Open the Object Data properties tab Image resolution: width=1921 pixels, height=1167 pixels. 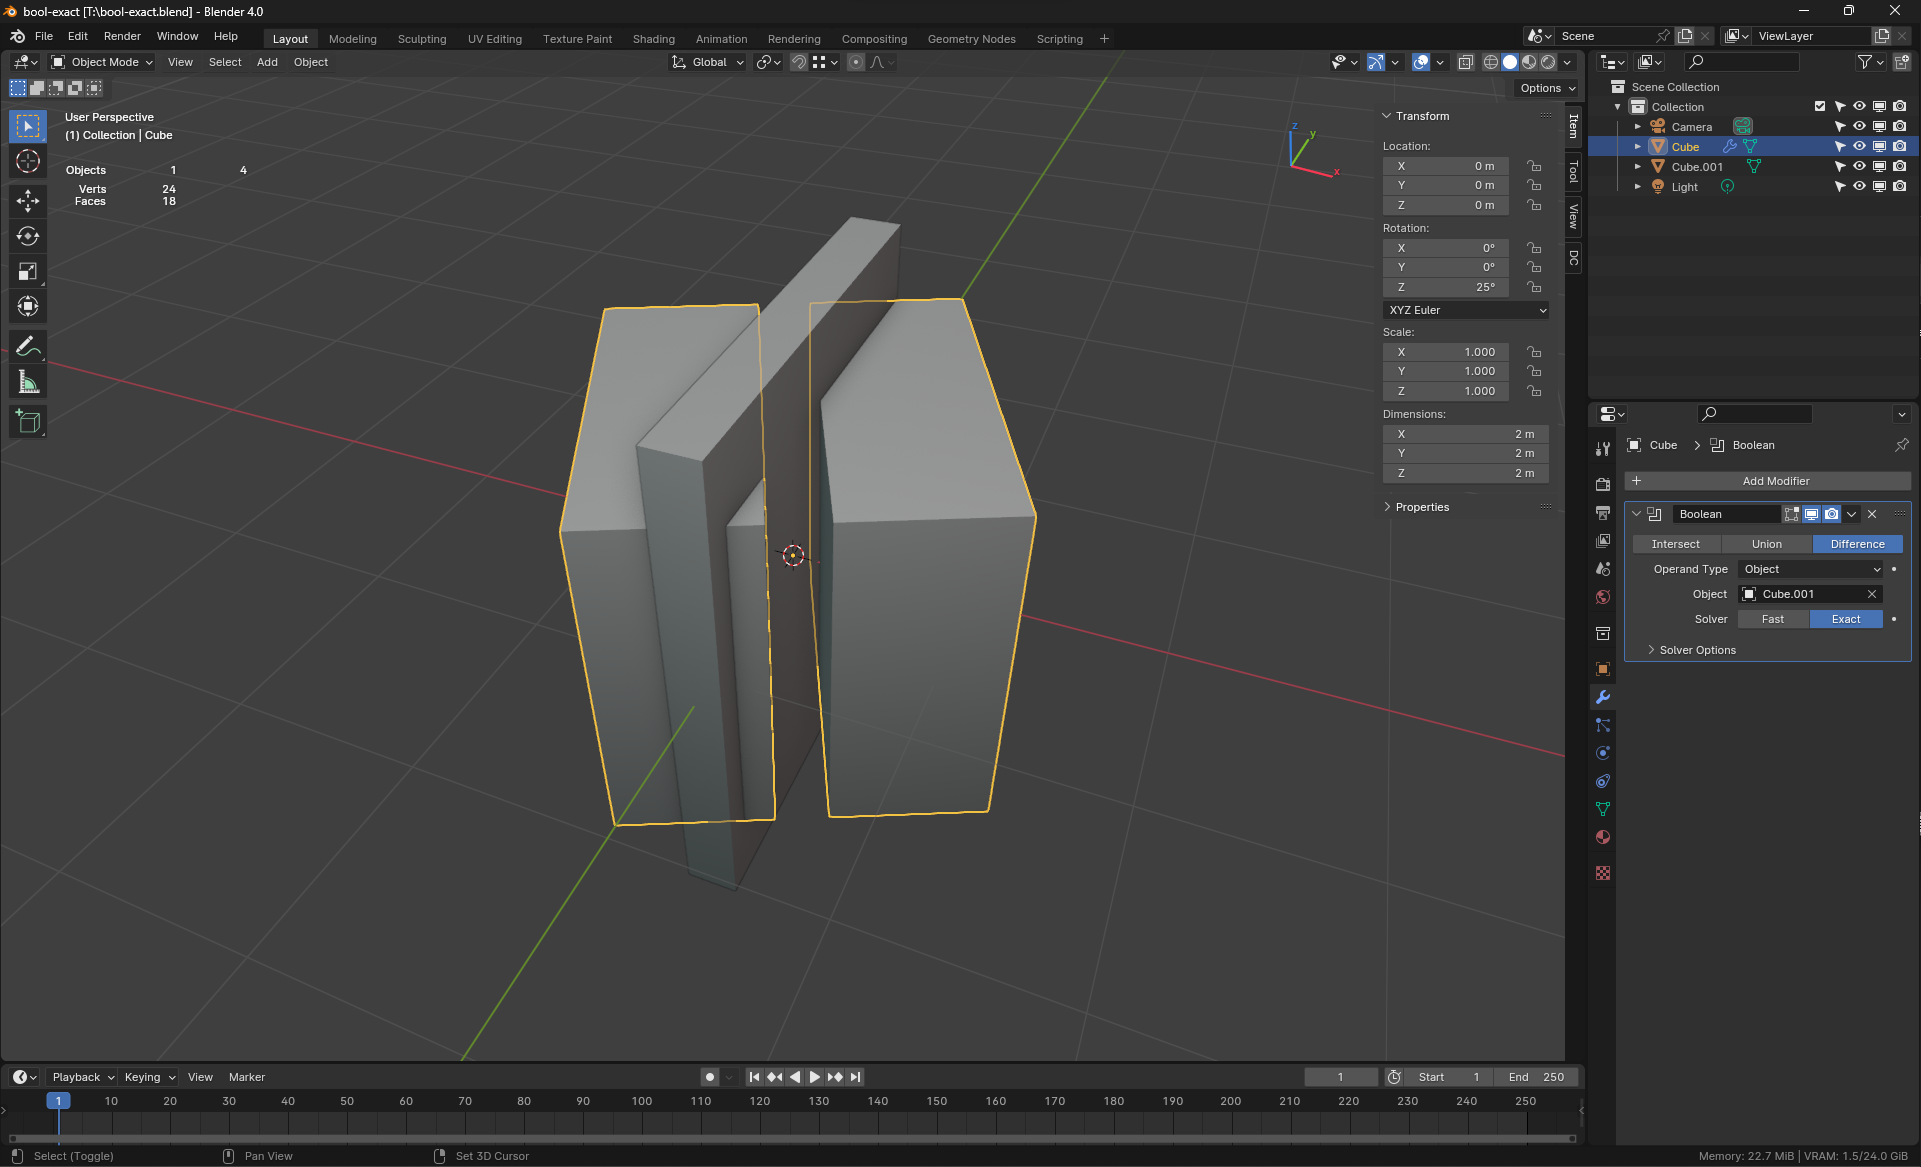pyautogui.click(x=1603, y=809)
